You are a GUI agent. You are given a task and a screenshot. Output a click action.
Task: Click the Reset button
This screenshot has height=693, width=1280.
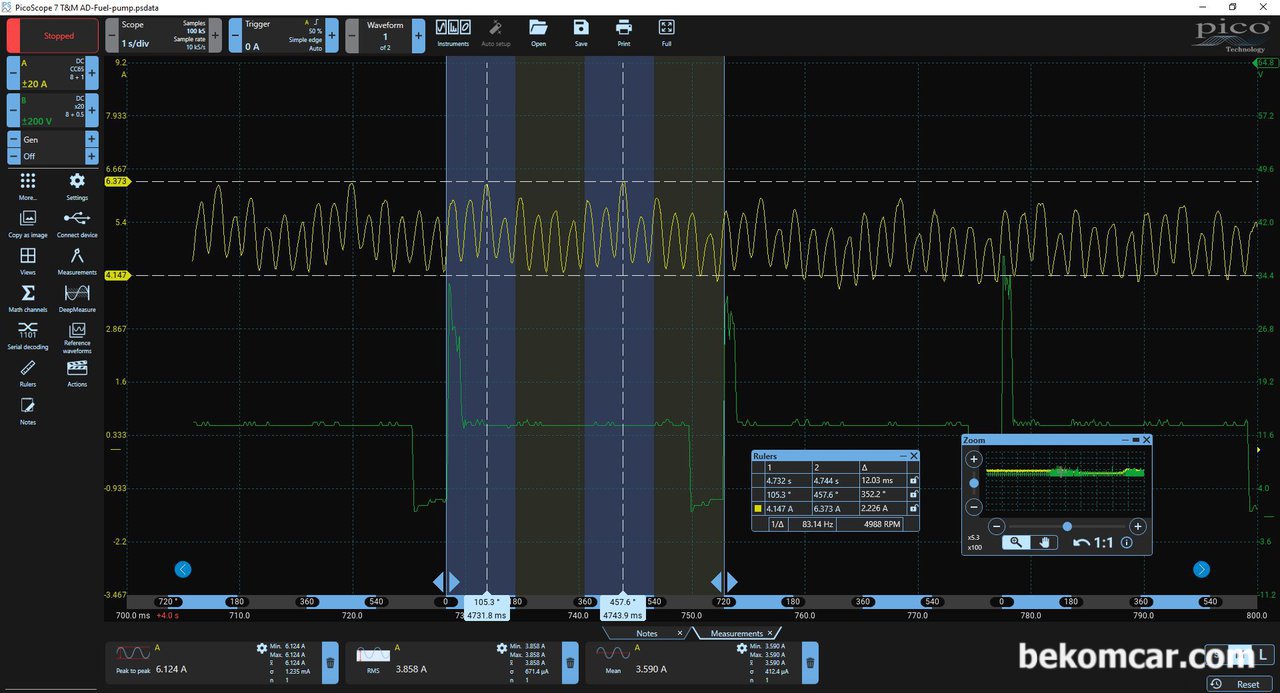[x=1240, y=684]
